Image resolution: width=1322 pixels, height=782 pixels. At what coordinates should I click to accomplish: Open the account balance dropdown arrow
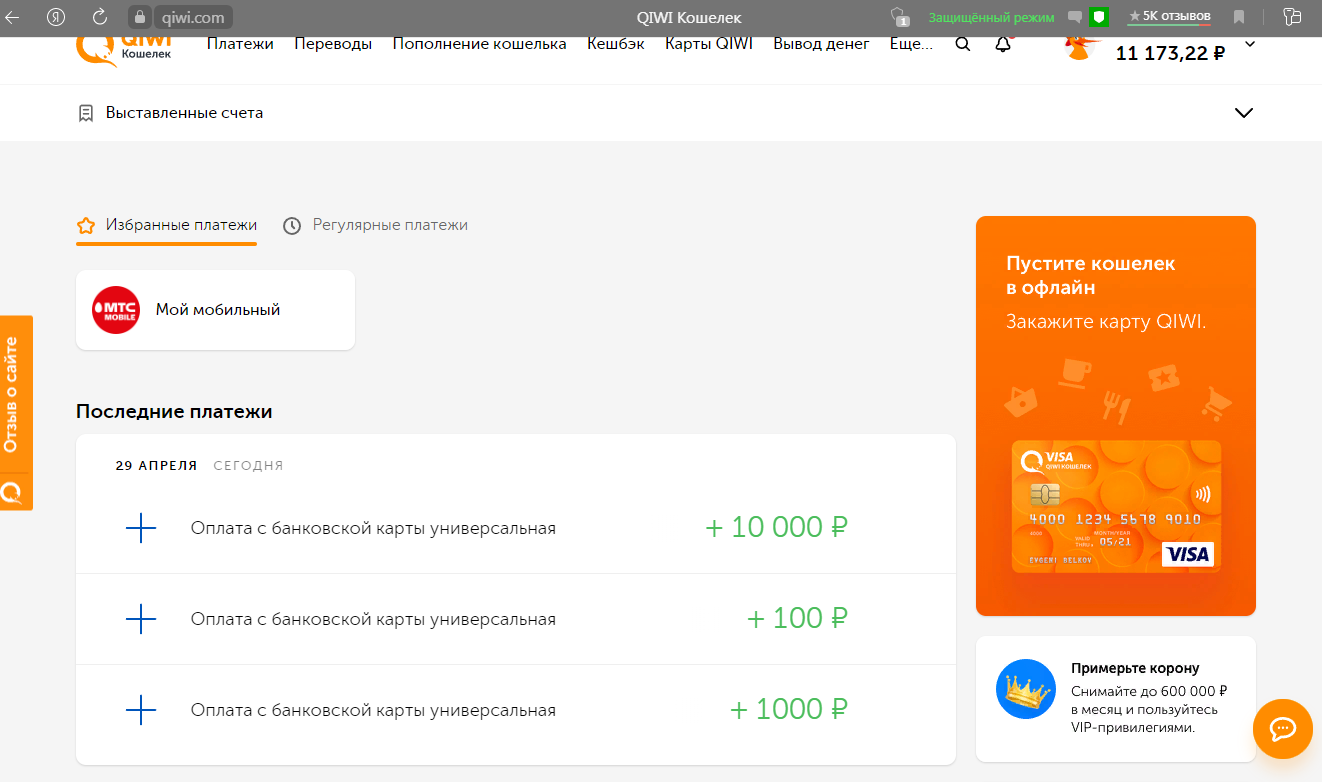(x=1250, y=45)
